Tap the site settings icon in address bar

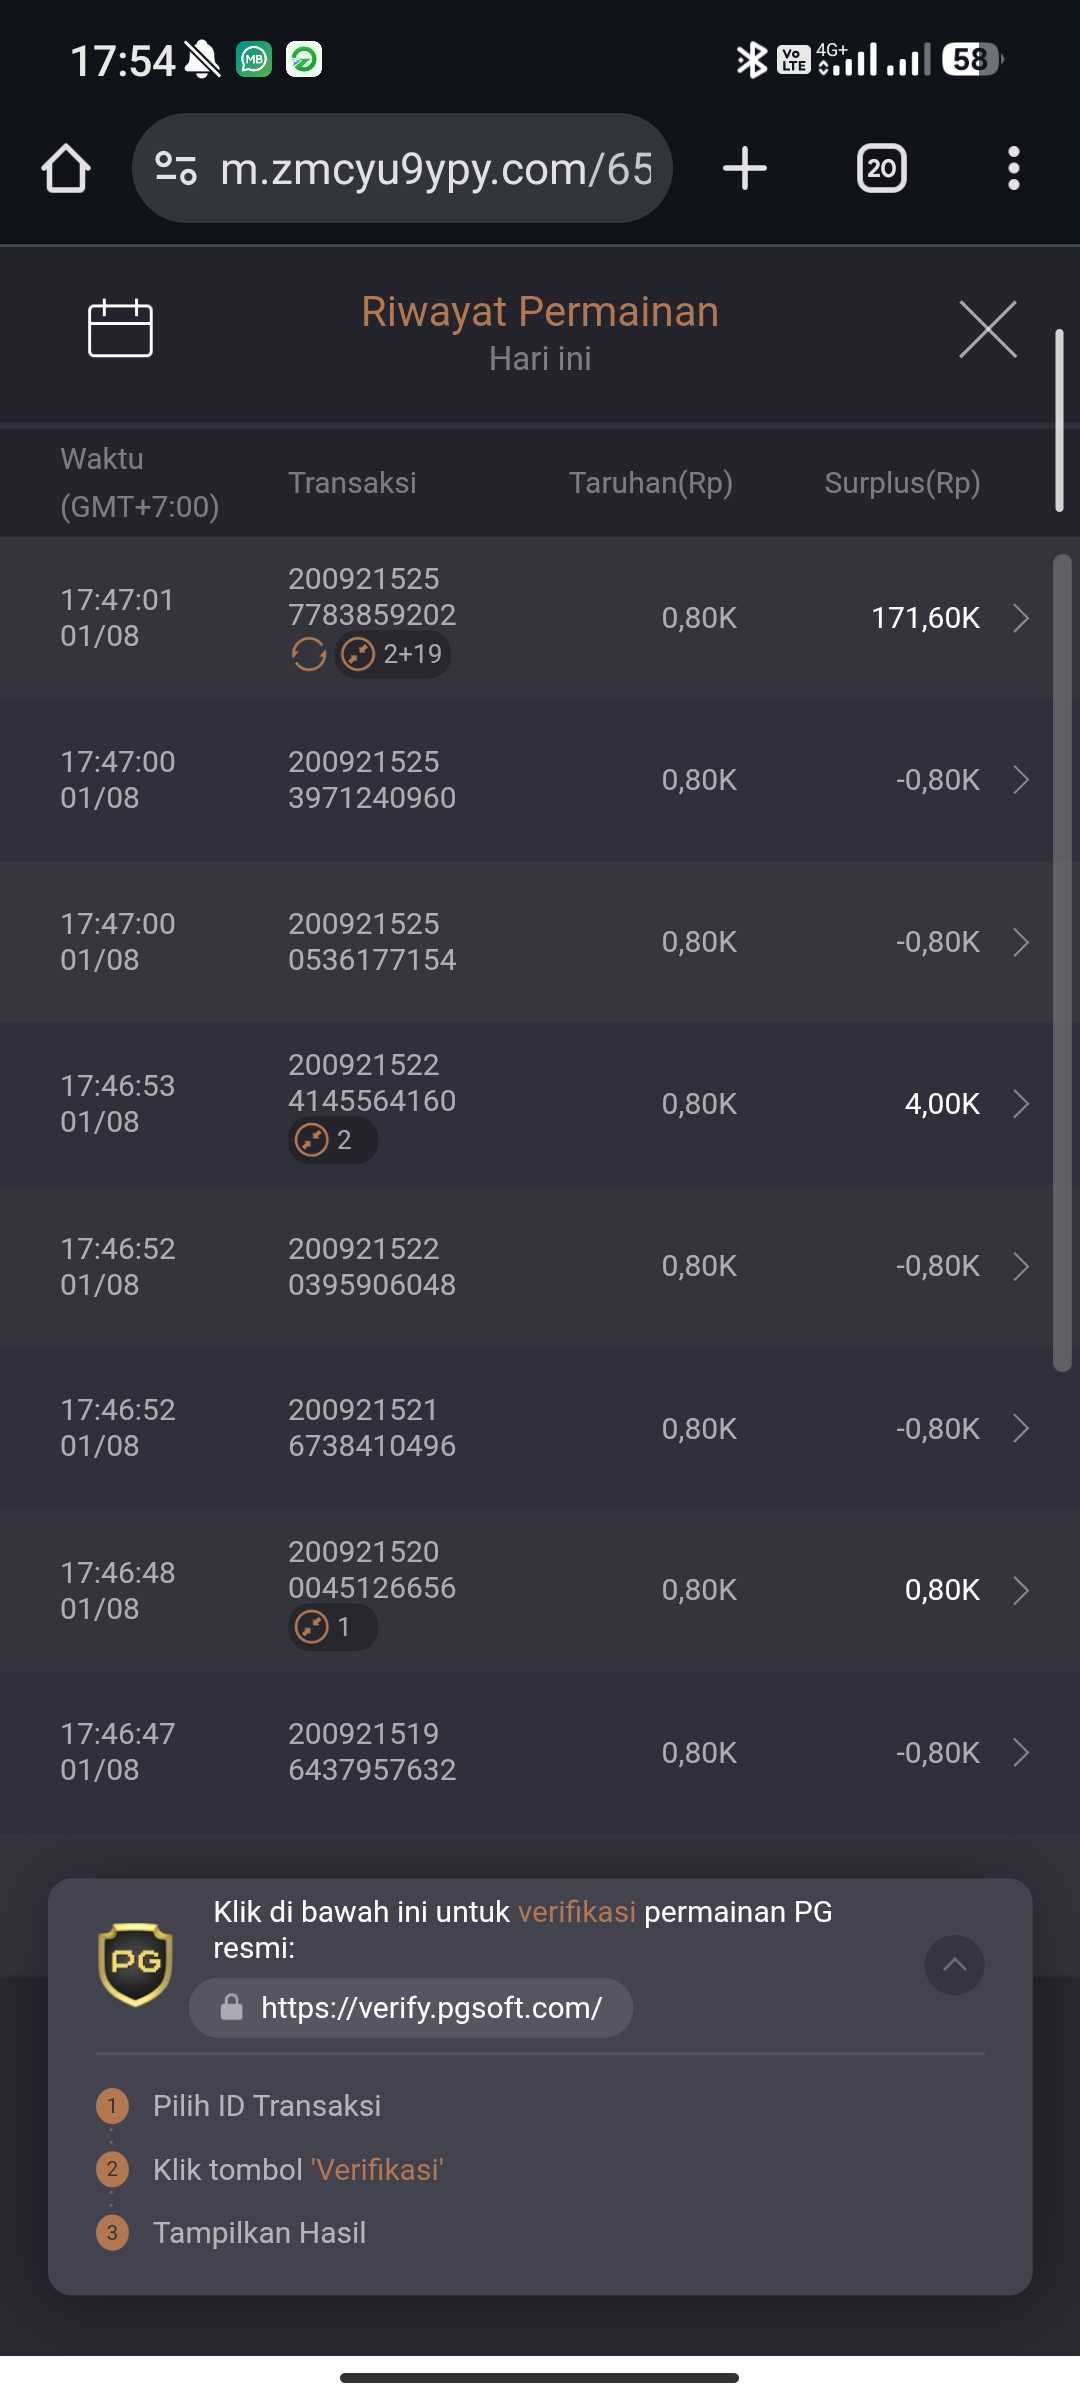tap(176, 168)
